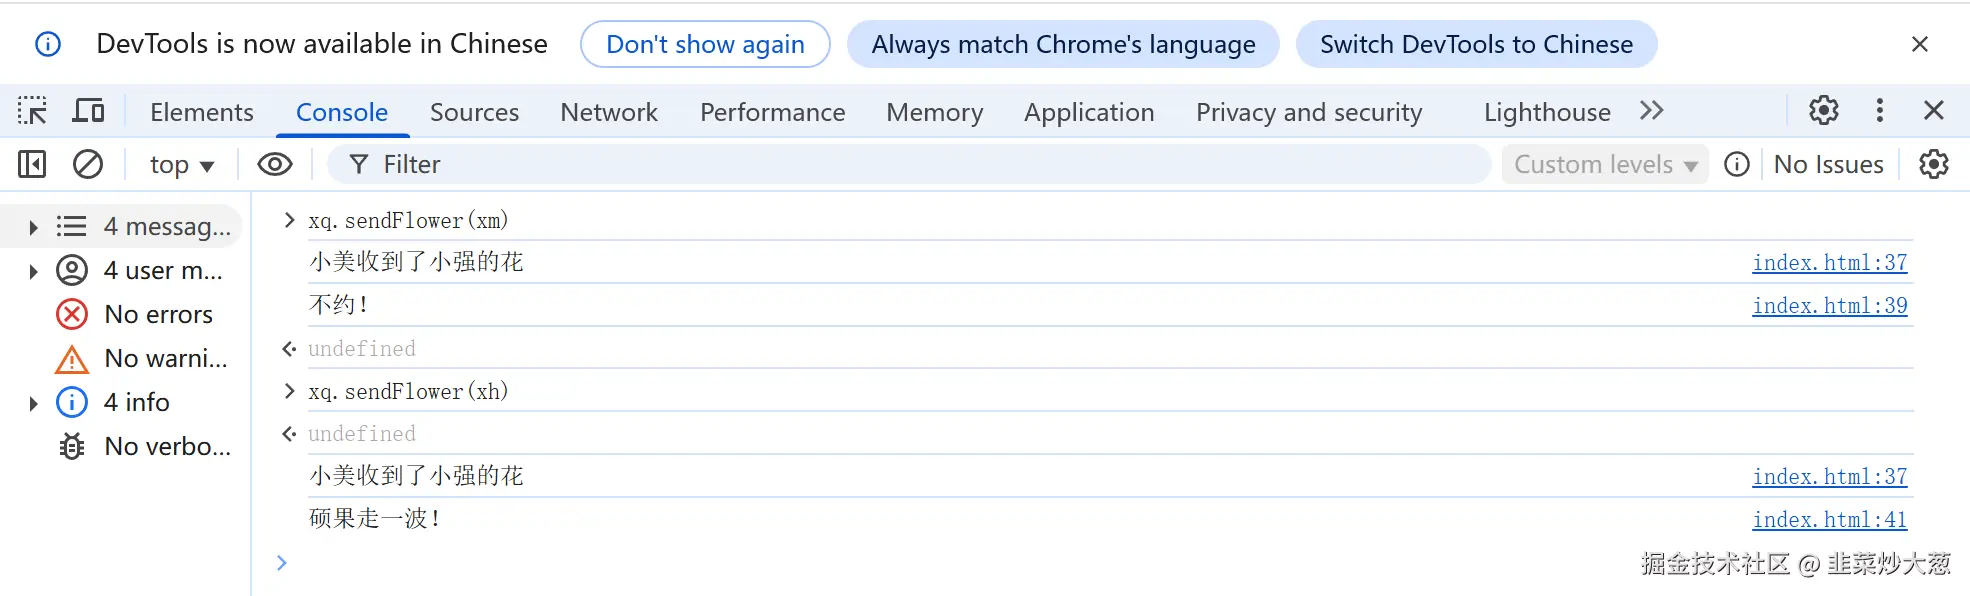1970x596 pixels.
Task: Open DevTools settings gear in tab bar
Action: [1823, 111]
